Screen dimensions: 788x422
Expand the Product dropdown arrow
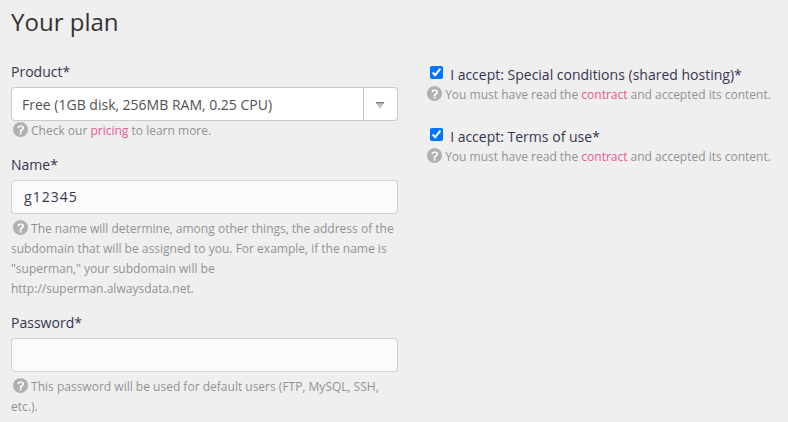380,104
